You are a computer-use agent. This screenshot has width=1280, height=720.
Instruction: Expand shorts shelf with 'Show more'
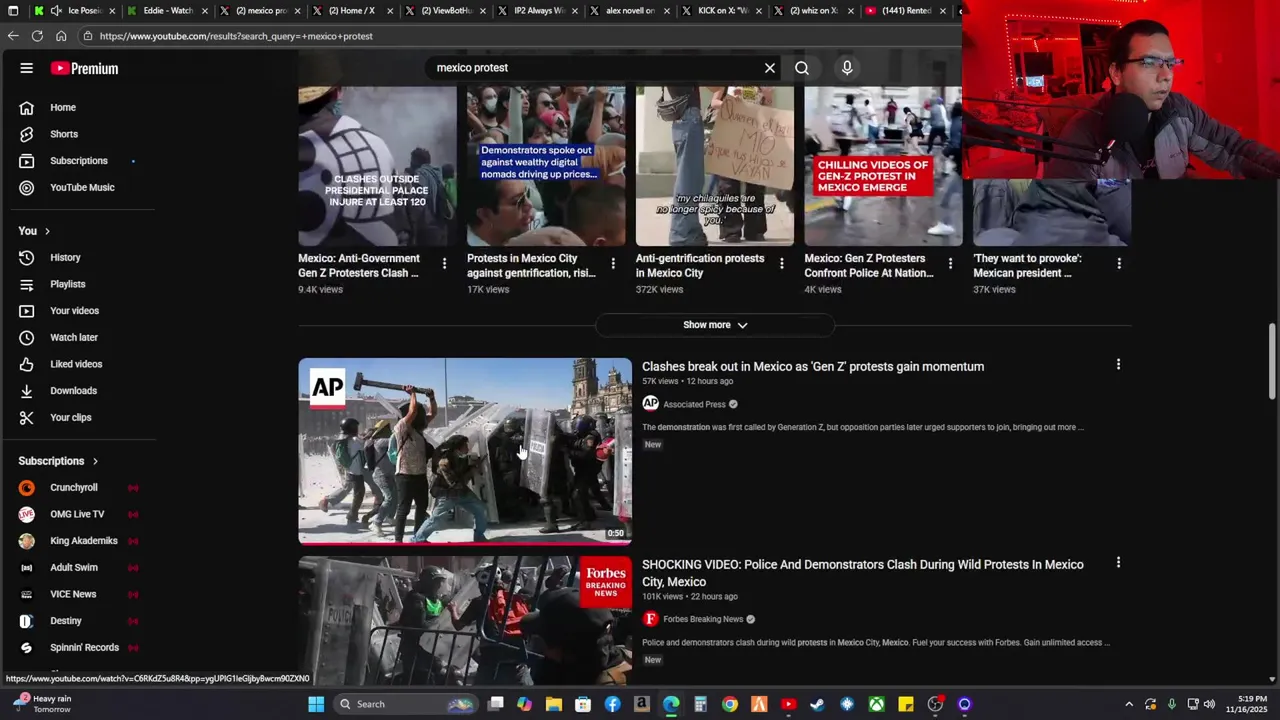715,325
